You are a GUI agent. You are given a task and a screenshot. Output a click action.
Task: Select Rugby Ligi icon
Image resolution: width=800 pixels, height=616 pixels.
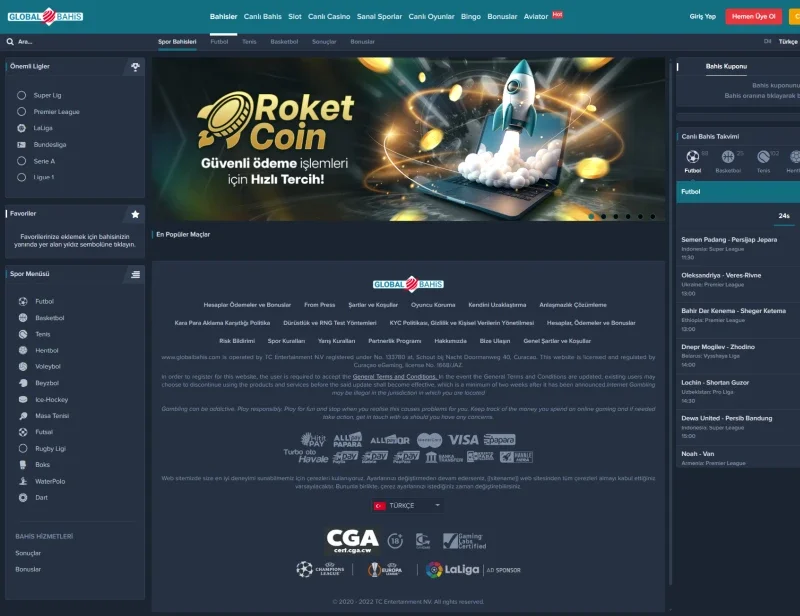23,449
